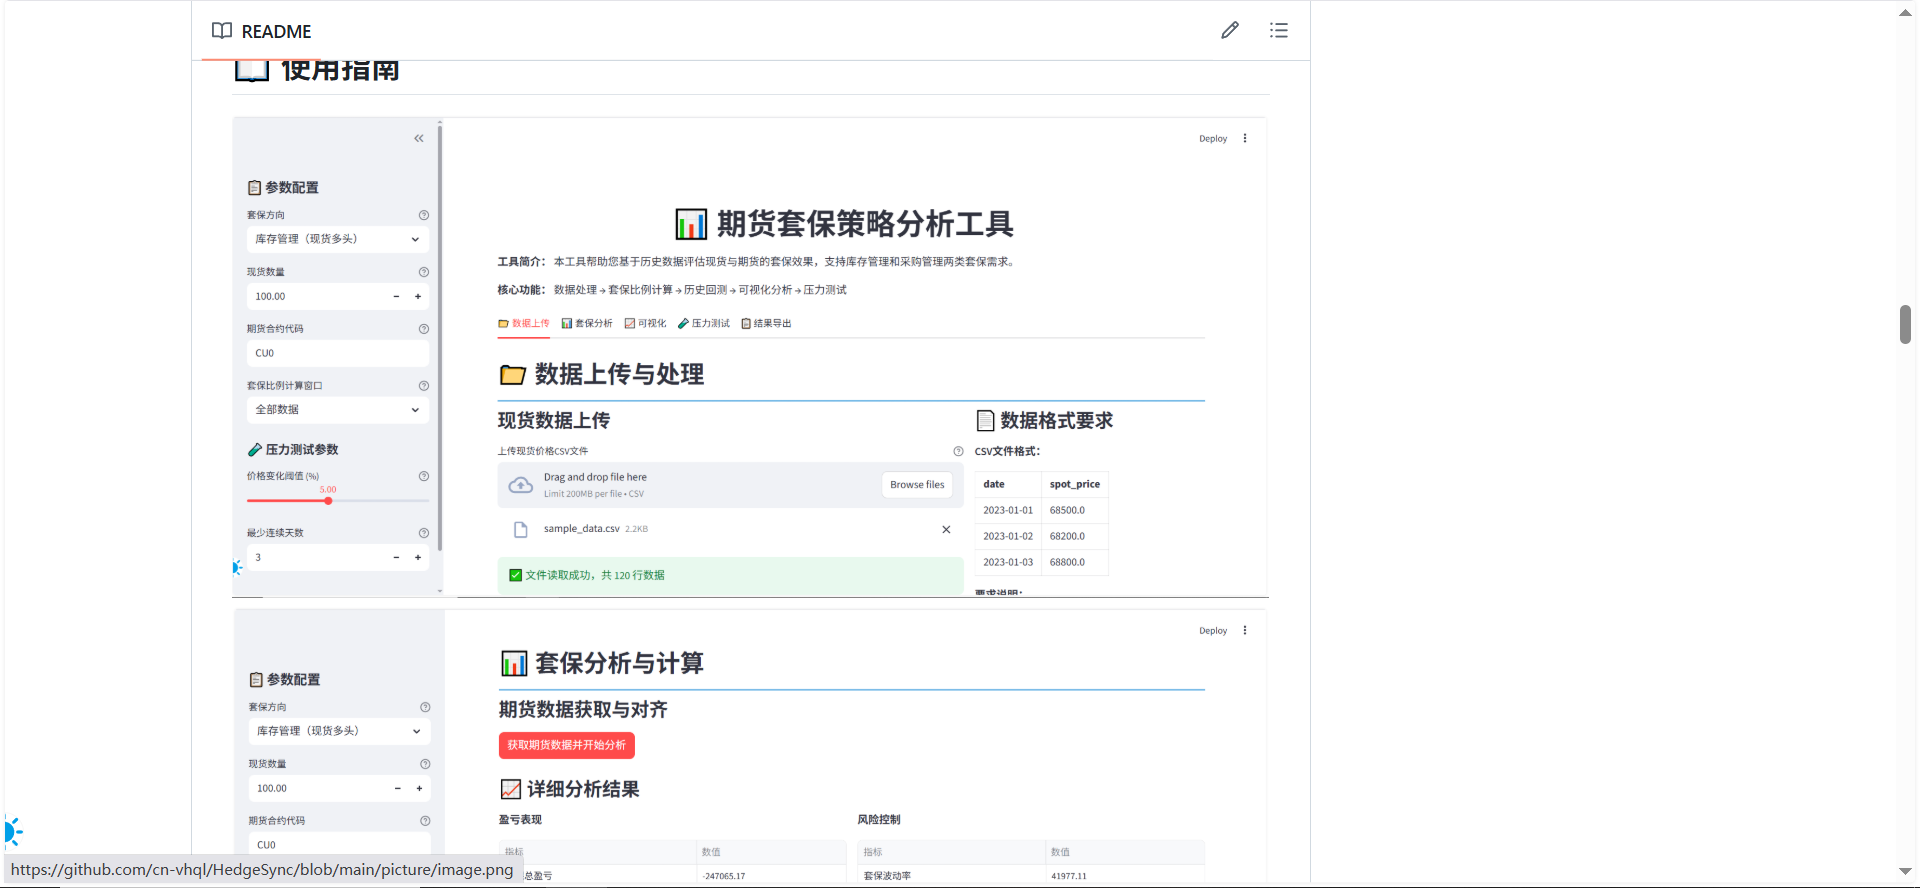Switch to the 套保分析 tab
This screenshot has width=1920, height=888.
(x=587, y=324)
